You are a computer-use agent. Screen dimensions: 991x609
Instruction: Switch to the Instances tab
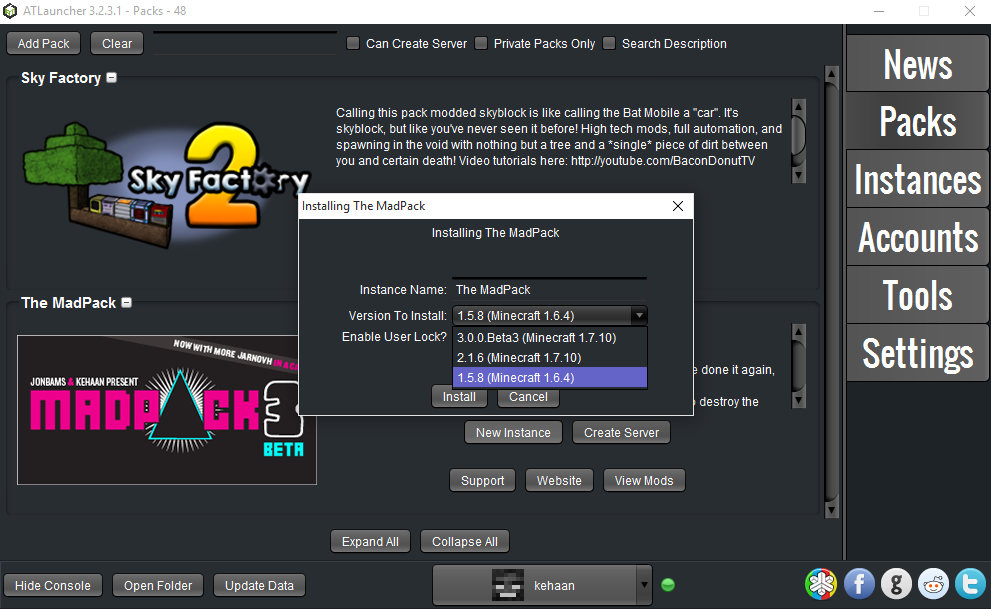pyautogui.click(x=917, y=179)
